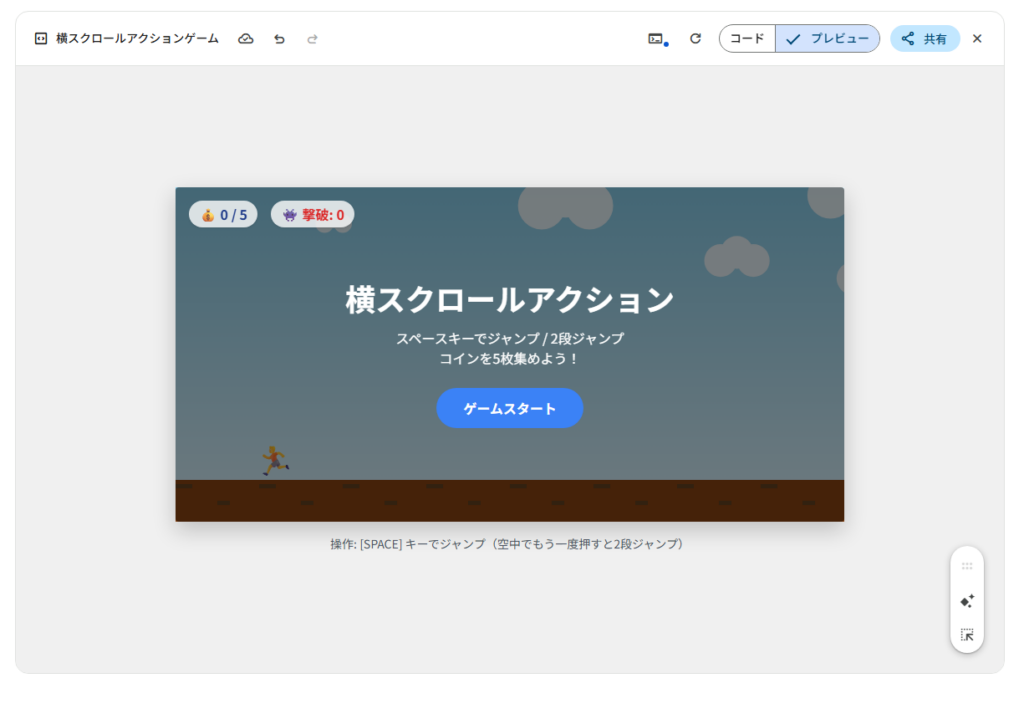Image resolution: width=1024 pixels, height=709 pixels.
Task: Click the sparkle AI edit icon
Action: [966, 601]
